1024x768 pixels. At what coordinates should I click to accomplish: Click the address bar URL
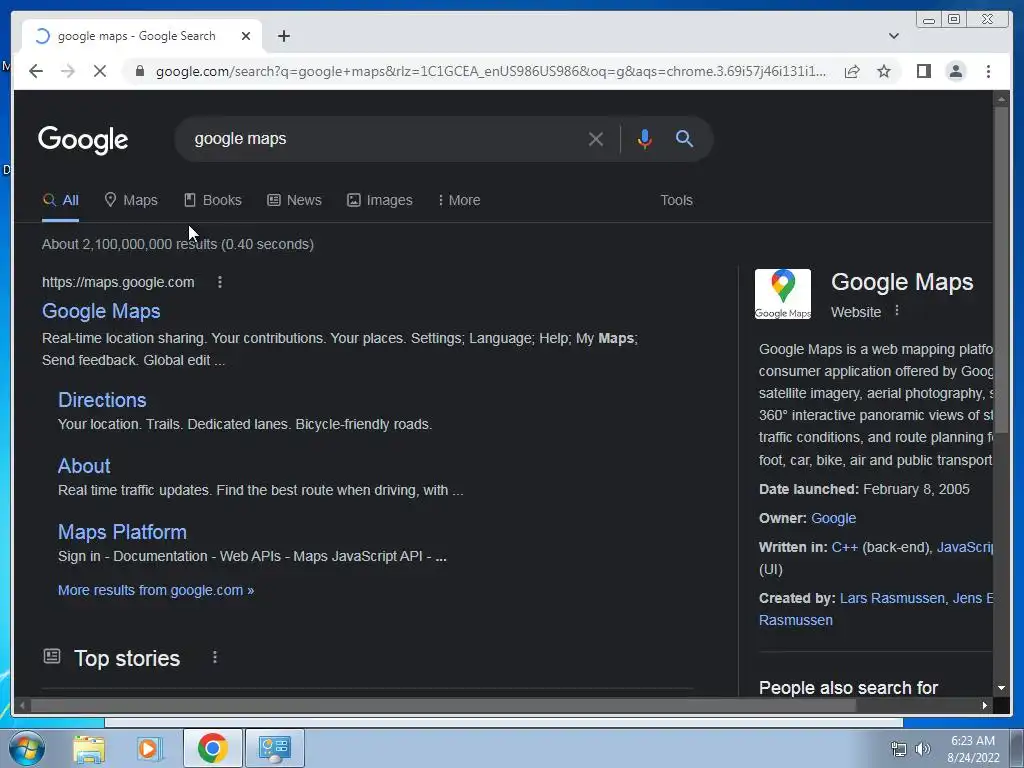coord(490,71)
